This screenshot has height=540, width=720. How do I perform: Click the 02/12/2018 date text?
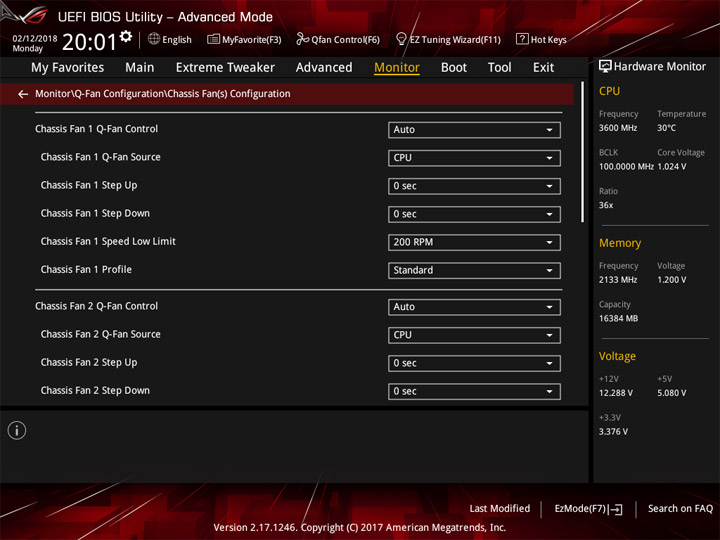(x=35, y=39)
